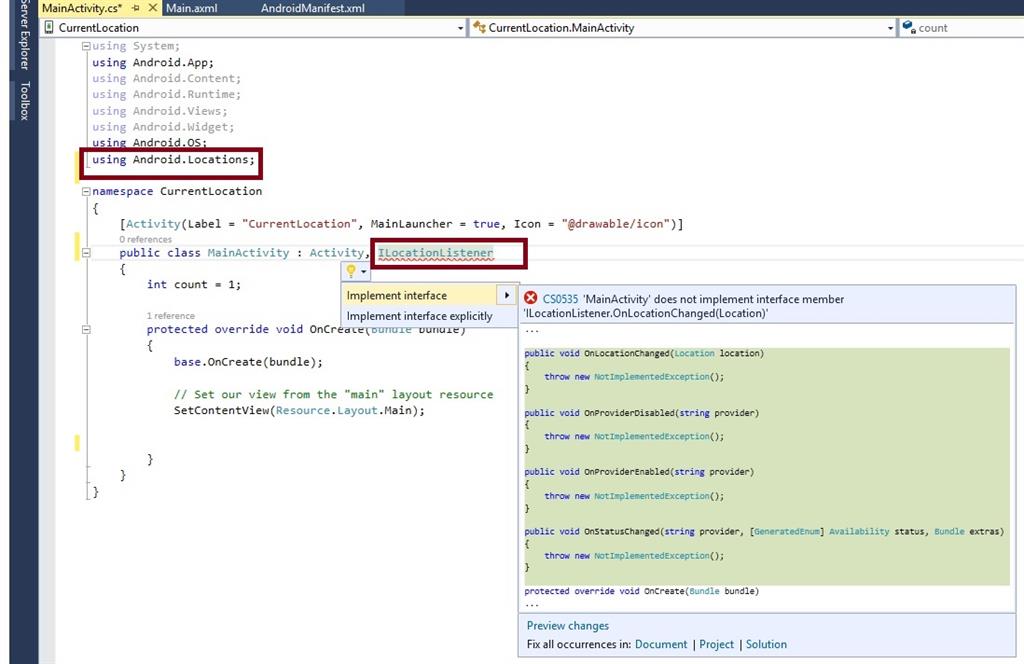Pin the MainActivity.cs tab
Screen dimensions: 1024x664
[136, 8]
